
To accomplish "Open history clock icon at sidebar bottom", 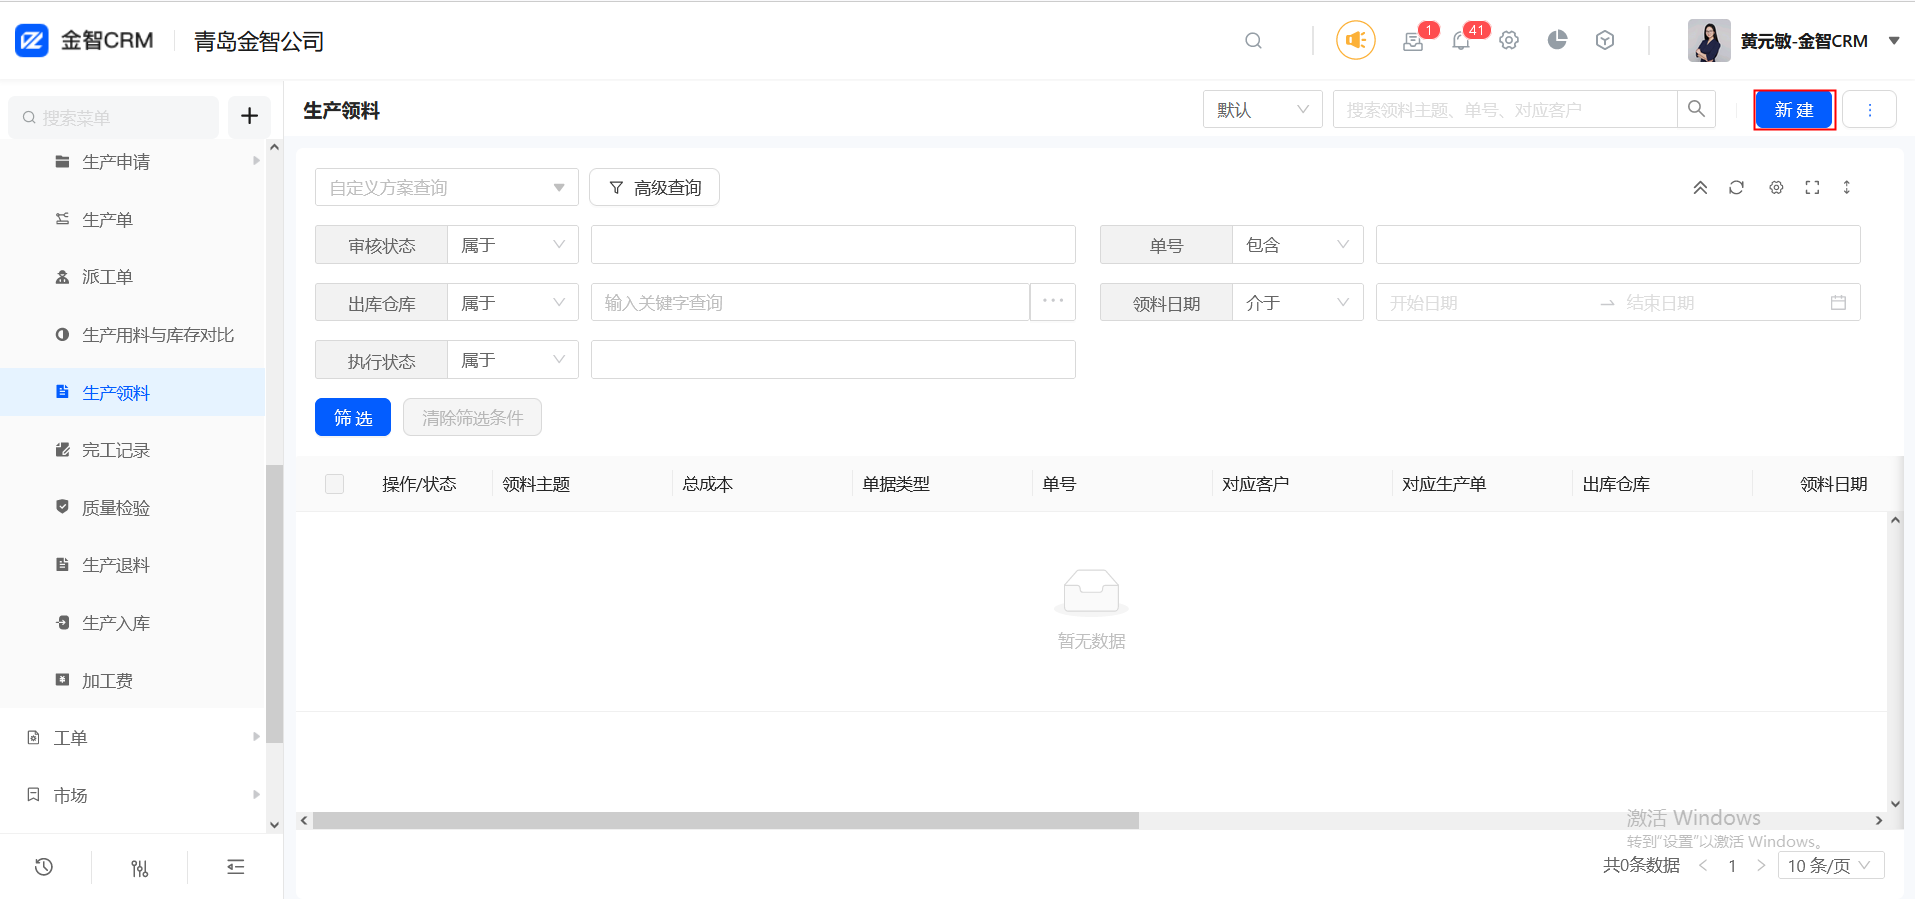I will coord(44,867).
